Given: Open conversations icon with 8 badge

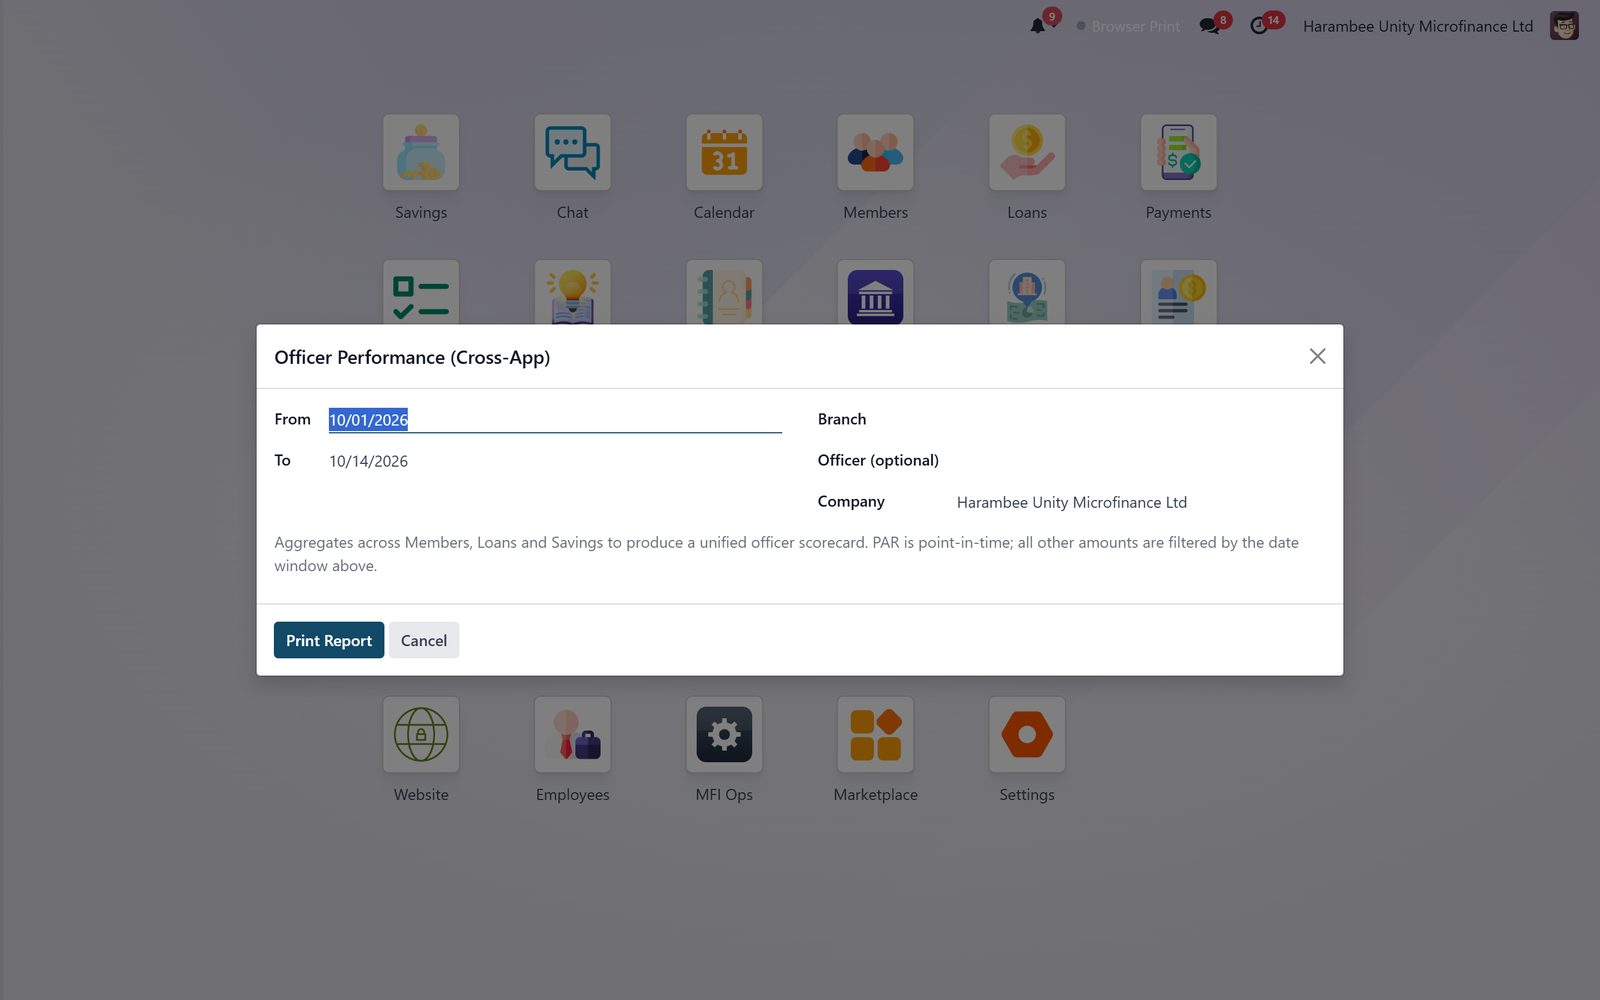Looking at the screenshot, I should [1210, 26].
